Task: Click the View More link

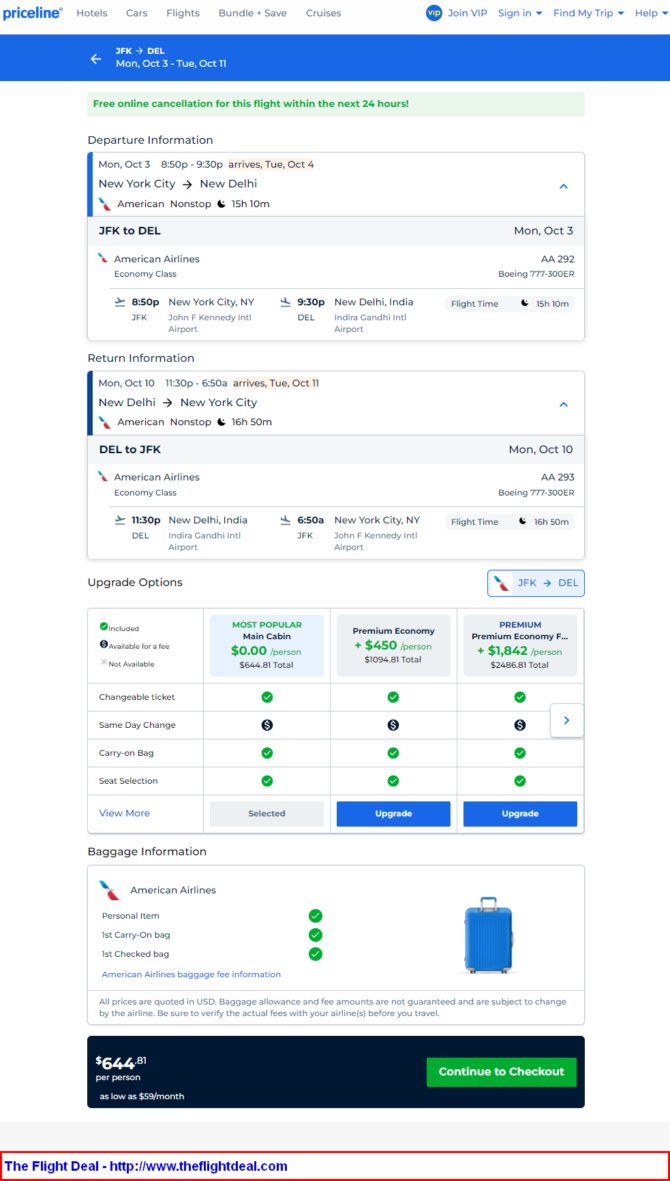Action: pyautogui.click(x=124, y=813)
